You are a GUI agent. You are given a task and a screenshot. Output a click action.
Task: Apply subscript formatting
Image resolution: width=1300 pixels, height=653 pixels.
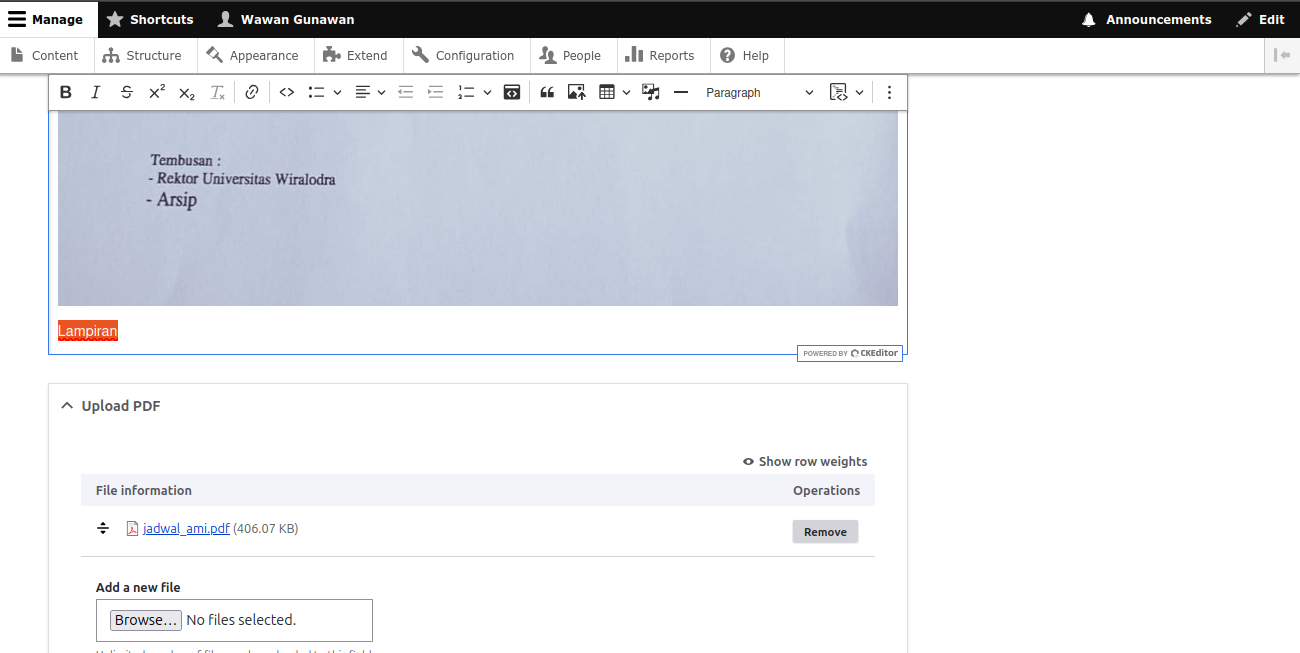tap(187, 92)
